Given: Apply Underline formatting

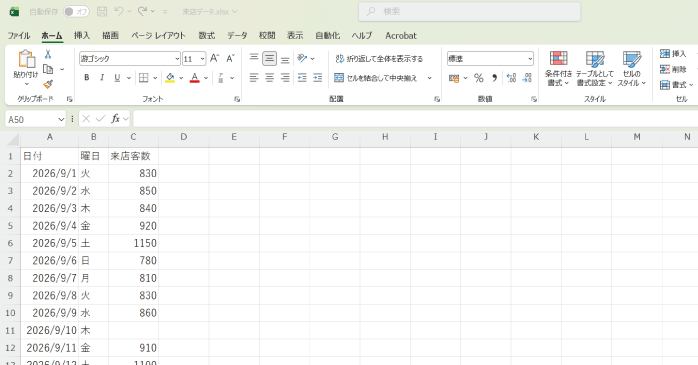Looking at the screenshot, I should (x=117, y=78).
